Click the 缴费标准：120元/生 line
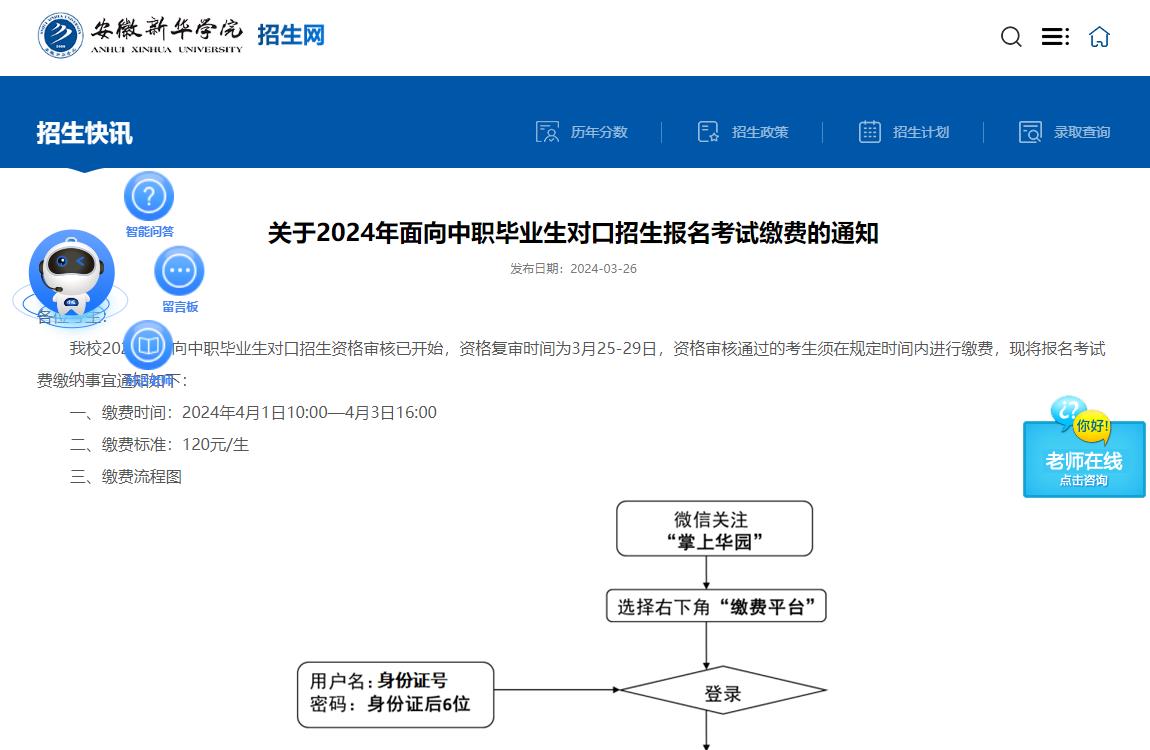The width and height of the screenshot is (1150, 750). (159, 445)
